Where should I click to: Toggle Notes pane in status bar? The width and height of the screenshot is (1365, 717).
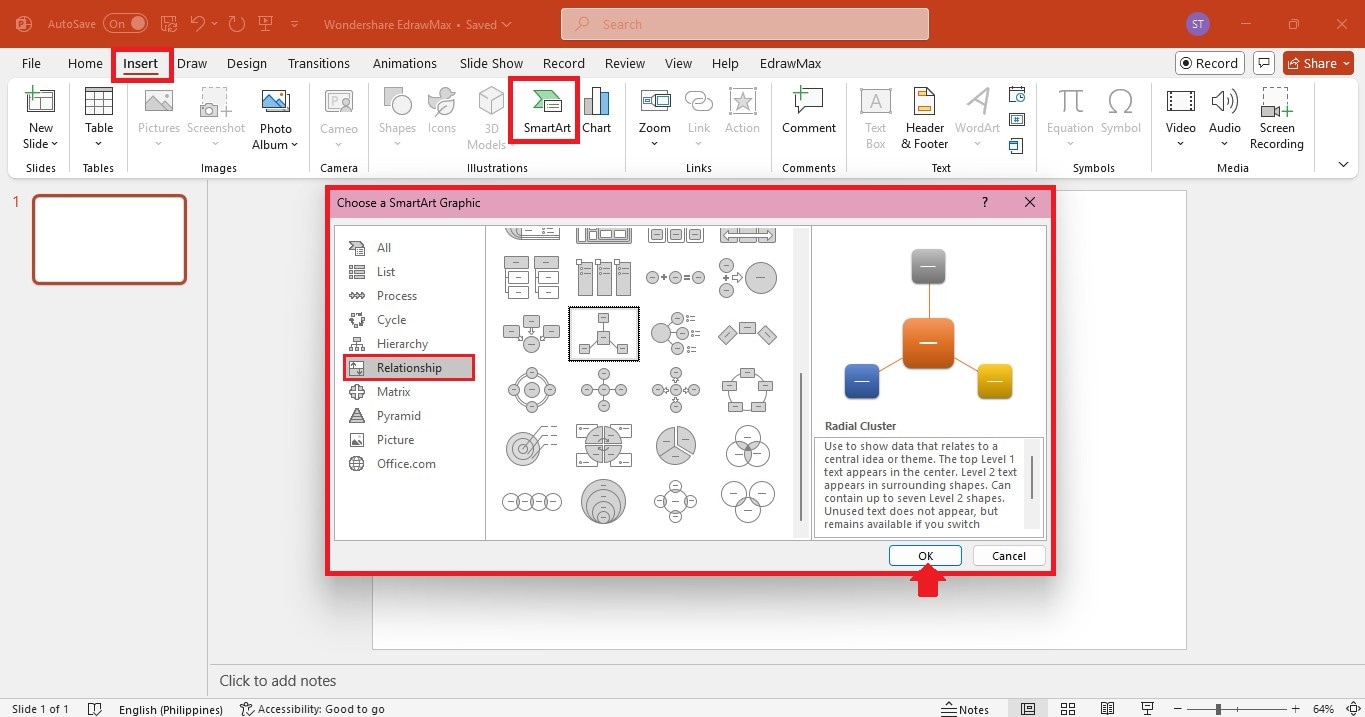(x=966, y=709)
